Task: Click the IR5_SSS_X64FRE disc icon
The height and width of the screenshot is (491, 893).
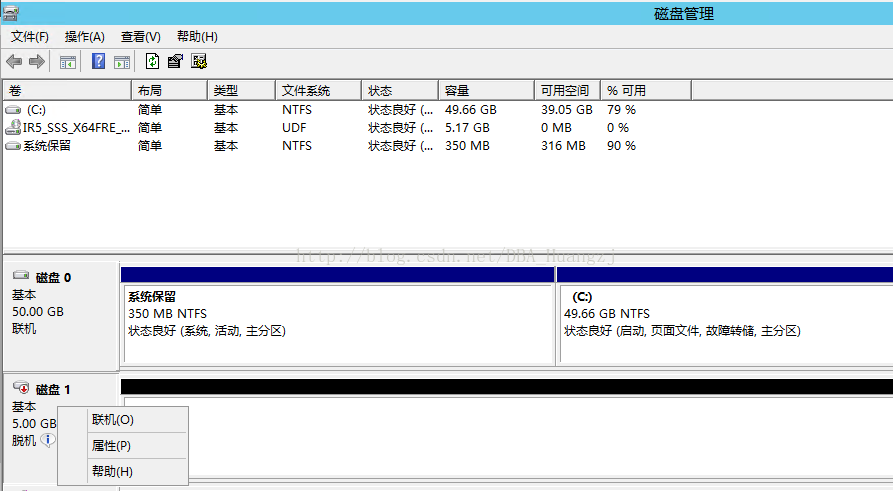Action: pyautogui.click(x=13, y=128)
